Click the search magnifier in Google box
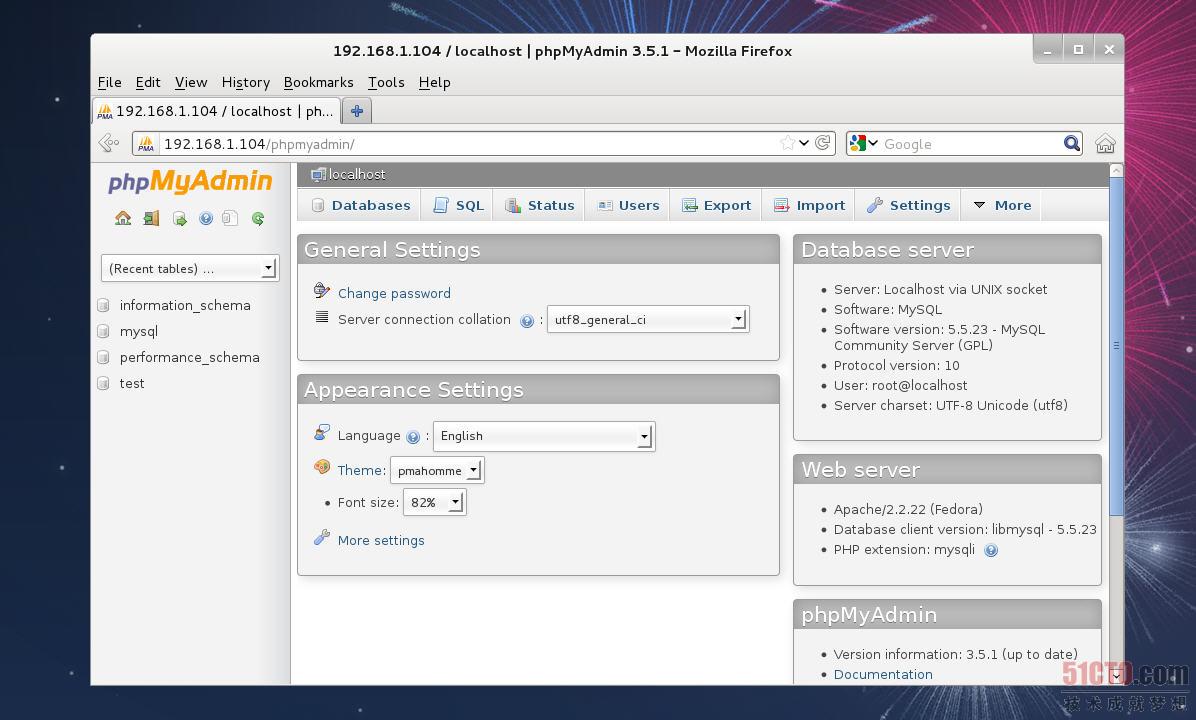 pos(1072,143)
